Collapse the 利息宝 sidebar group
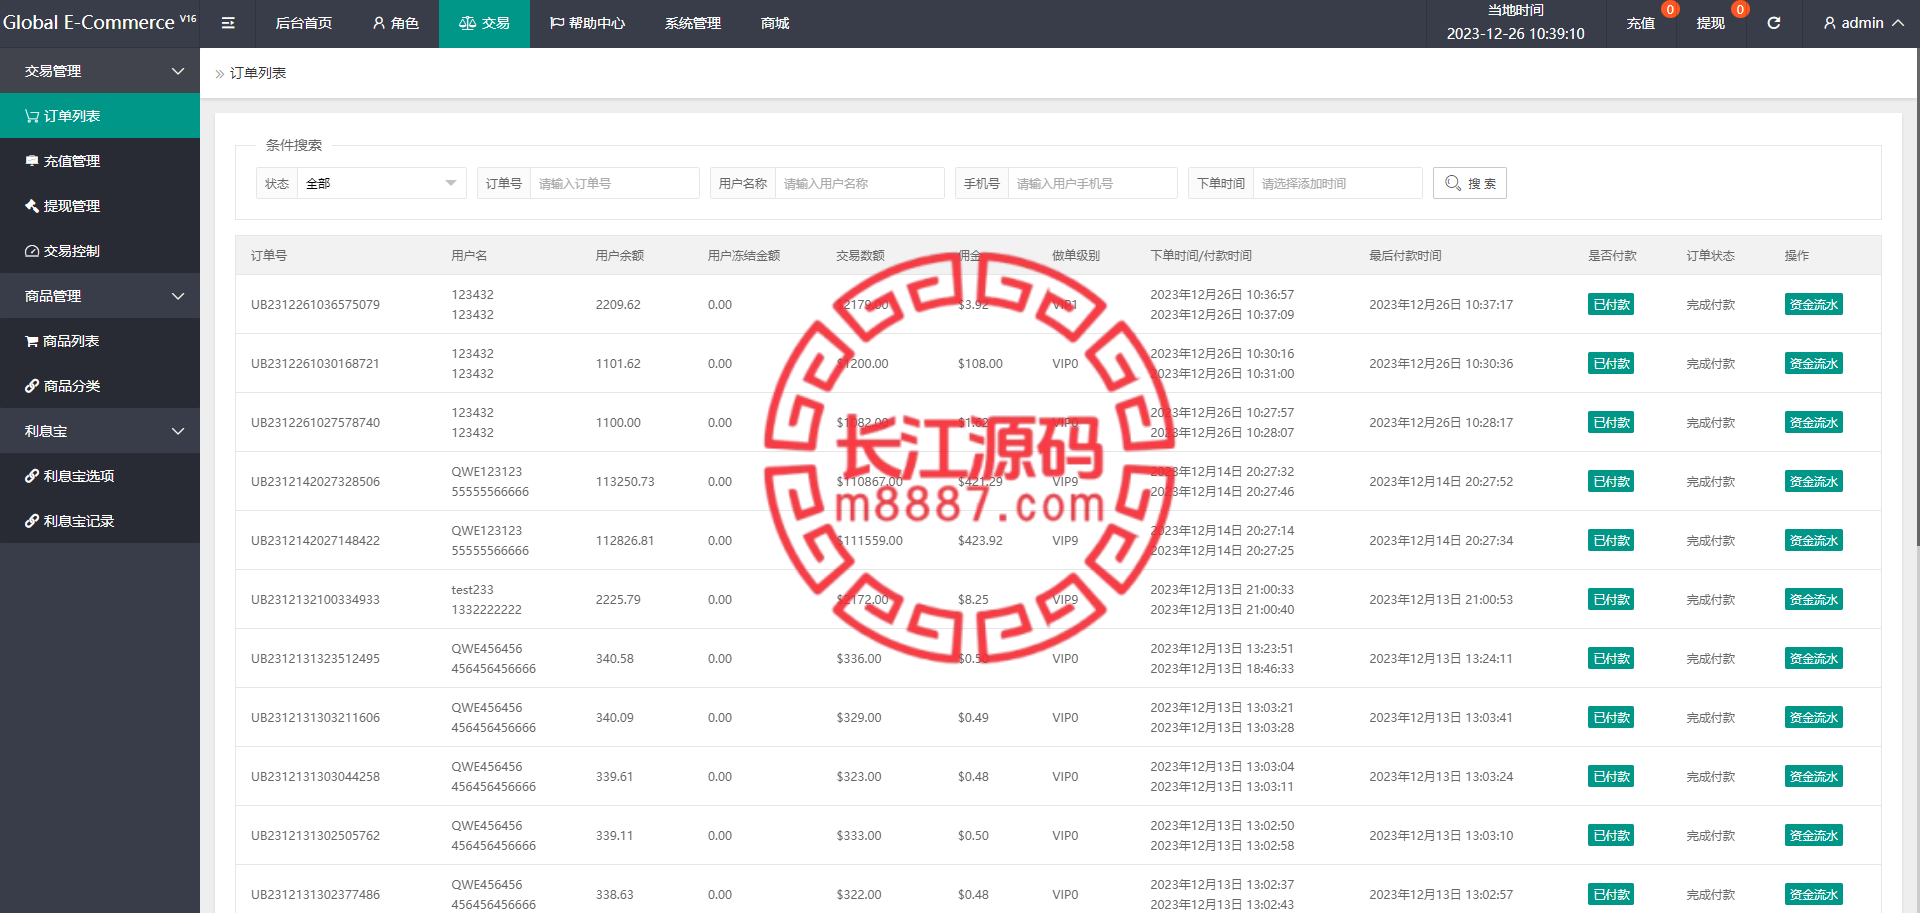Screen dimensions: 1920x913 tap(100, 431)
